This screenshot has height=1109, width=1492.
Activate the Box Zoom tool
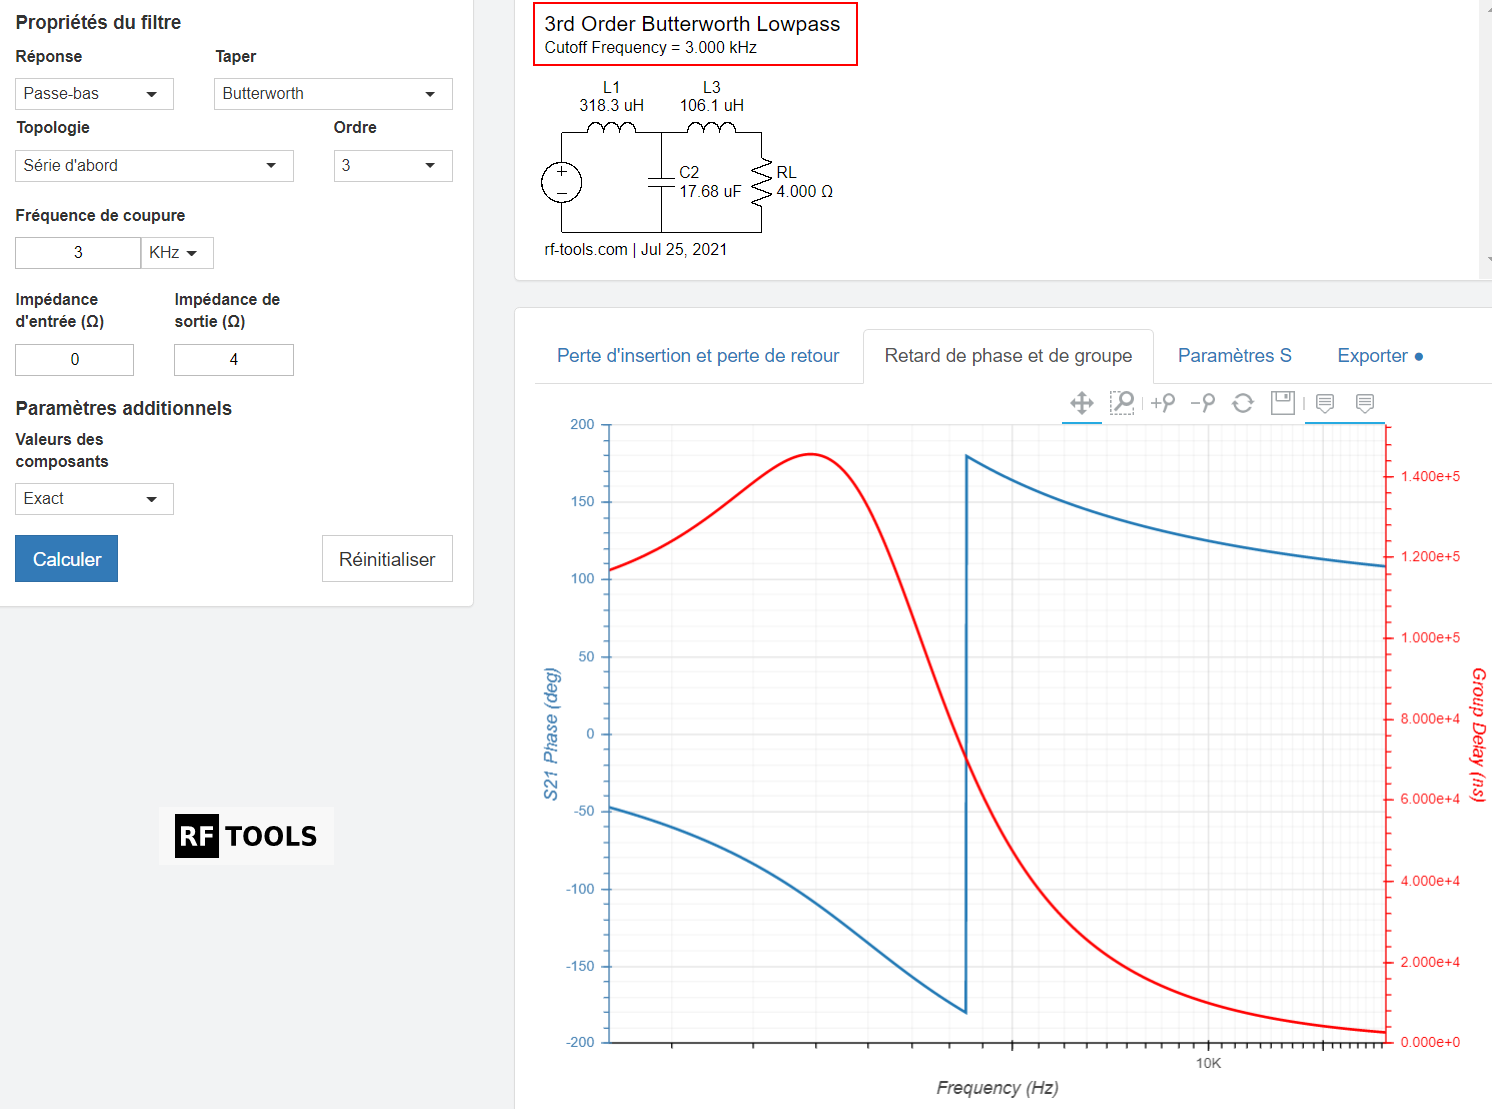(x=1122, y=403)
